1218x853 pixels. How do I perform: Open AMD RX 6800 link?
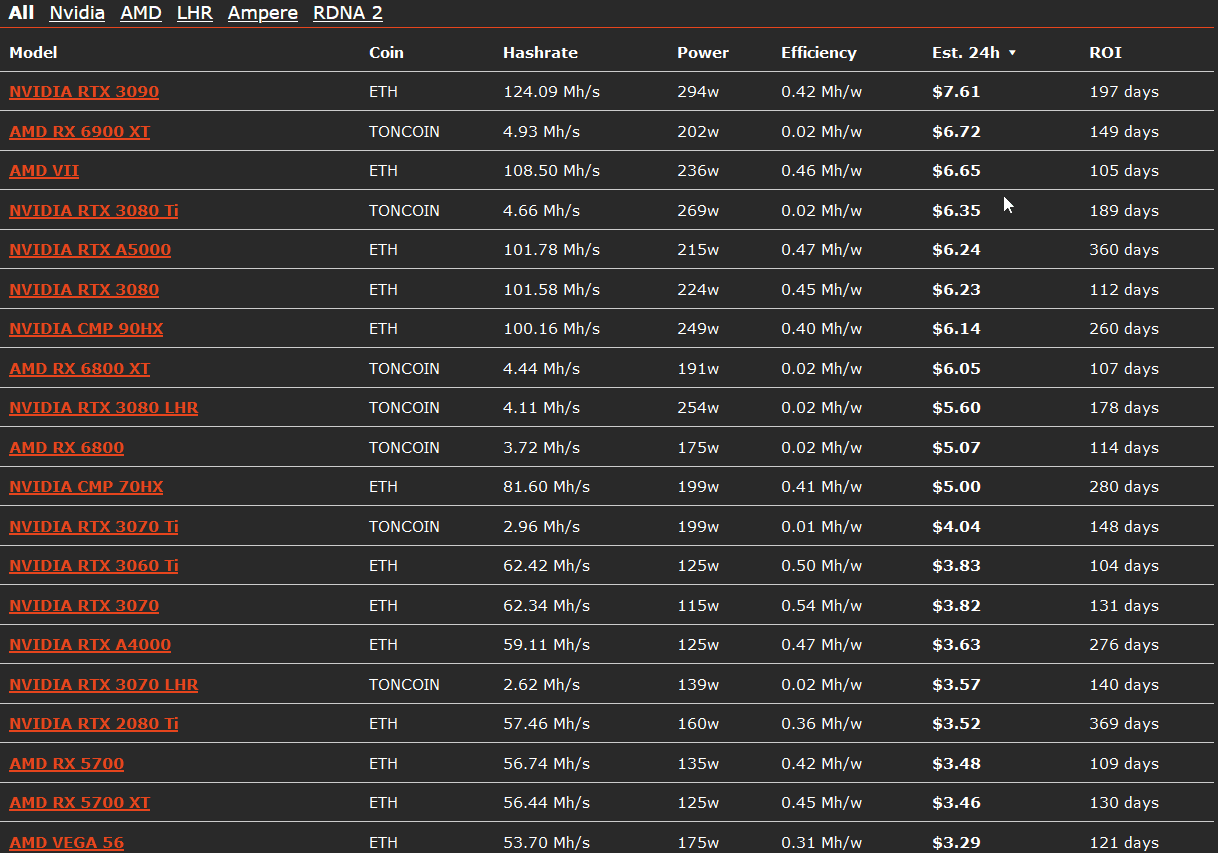click(67, 447)
